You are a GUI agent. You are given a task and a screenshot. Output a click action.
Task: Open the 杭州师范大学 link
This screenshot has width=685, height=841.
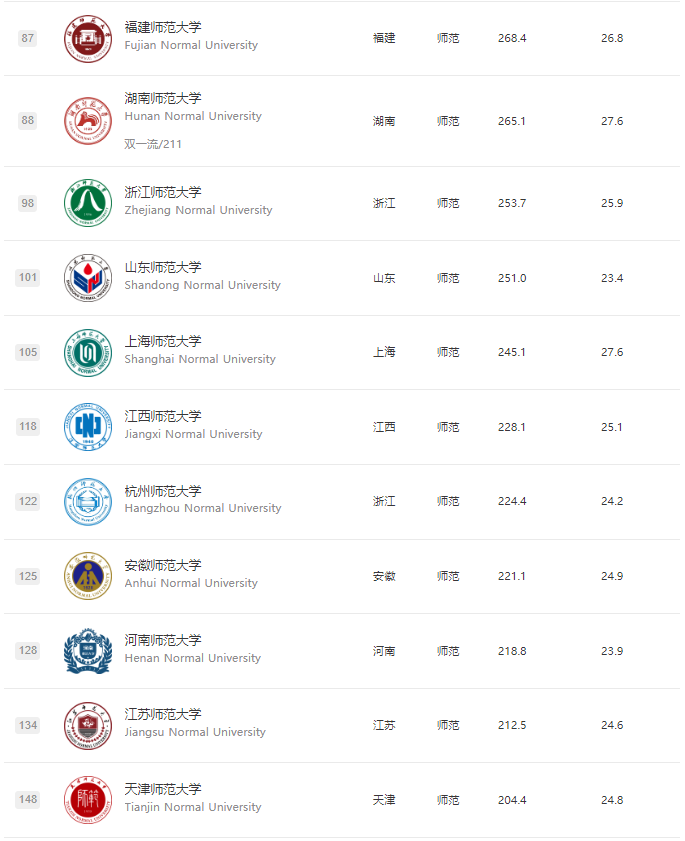162,491
